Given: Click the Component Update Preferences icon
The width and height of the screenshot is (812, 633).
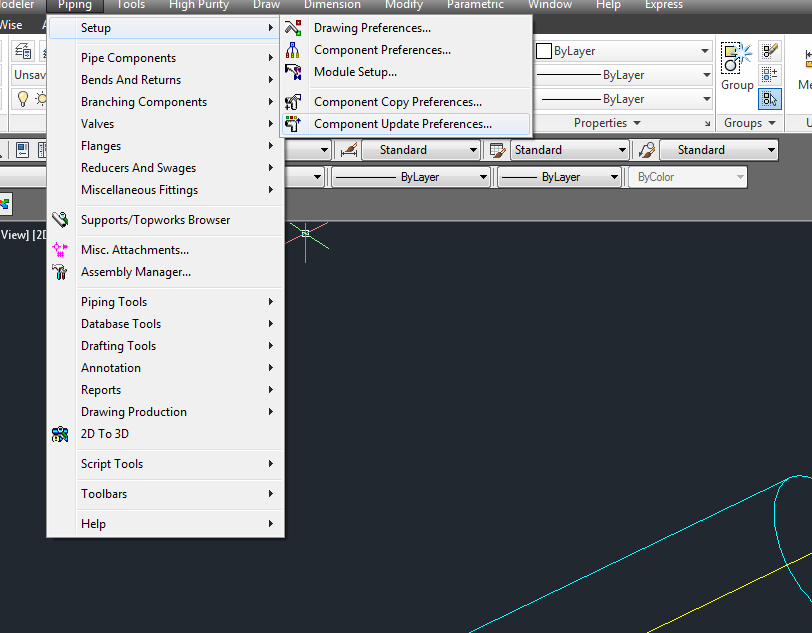Looking at the screenshot, I should (x=293, y=124).
